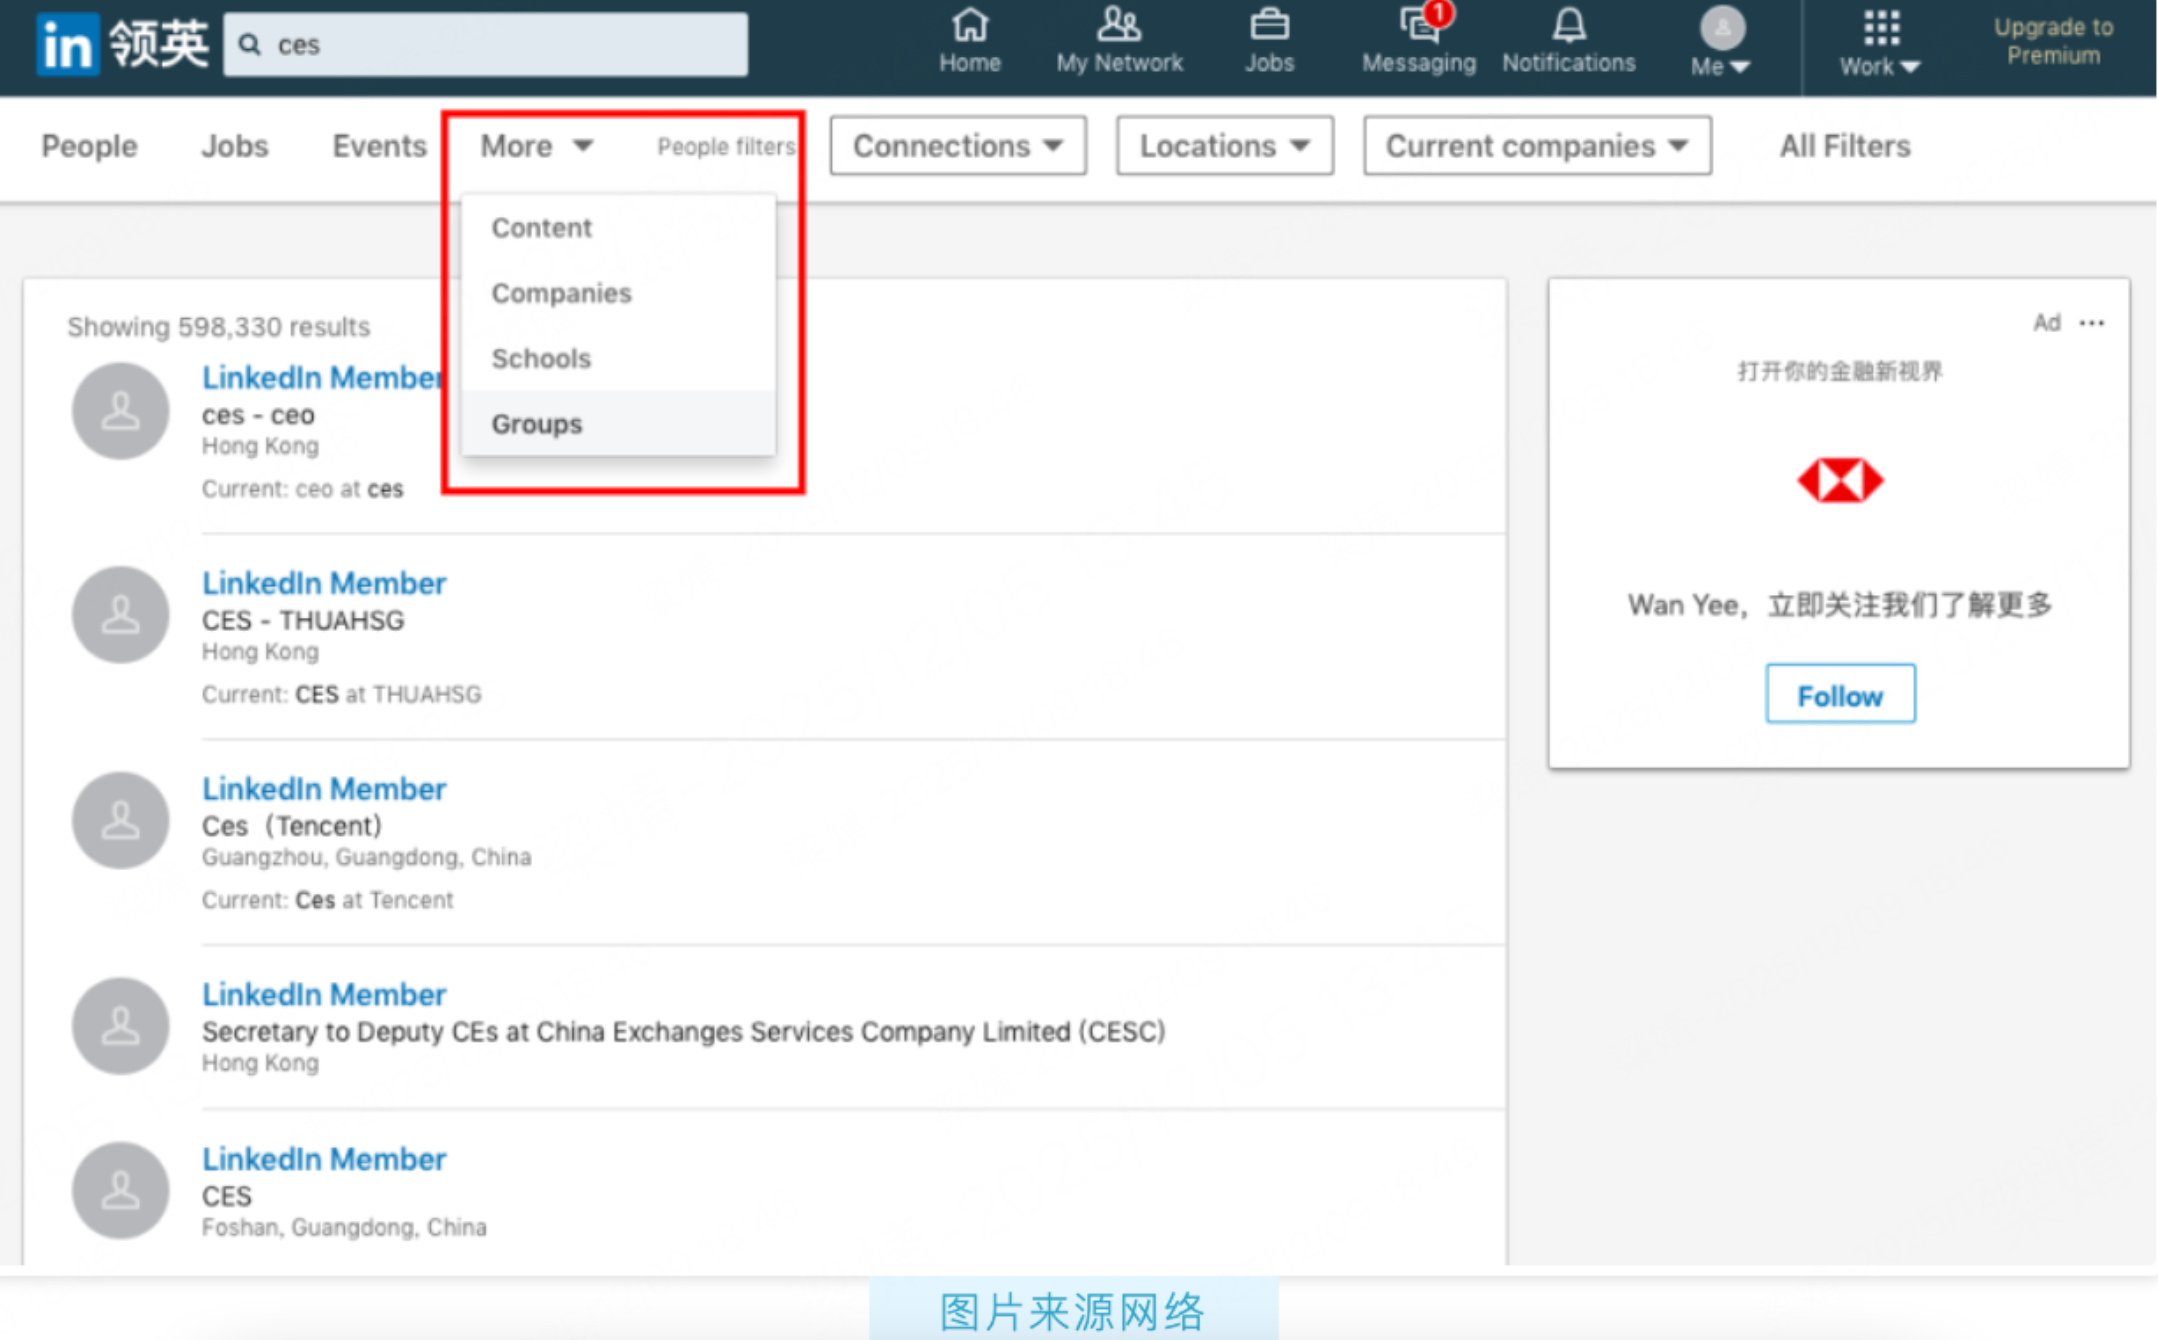Click the Notifications bell icon

1568,27
